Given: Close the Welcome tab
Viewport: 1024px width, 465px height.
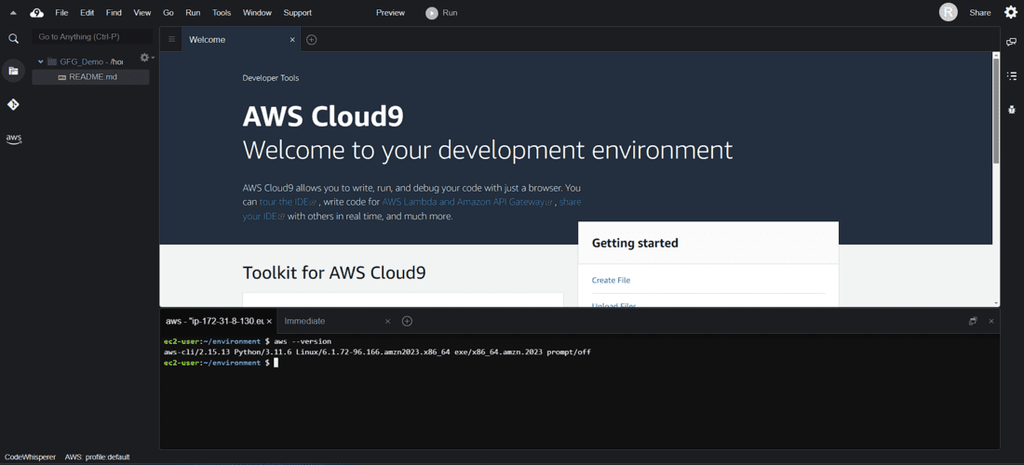Looking at the screenshot, I should pyautogui.click(x=293, y=40).
